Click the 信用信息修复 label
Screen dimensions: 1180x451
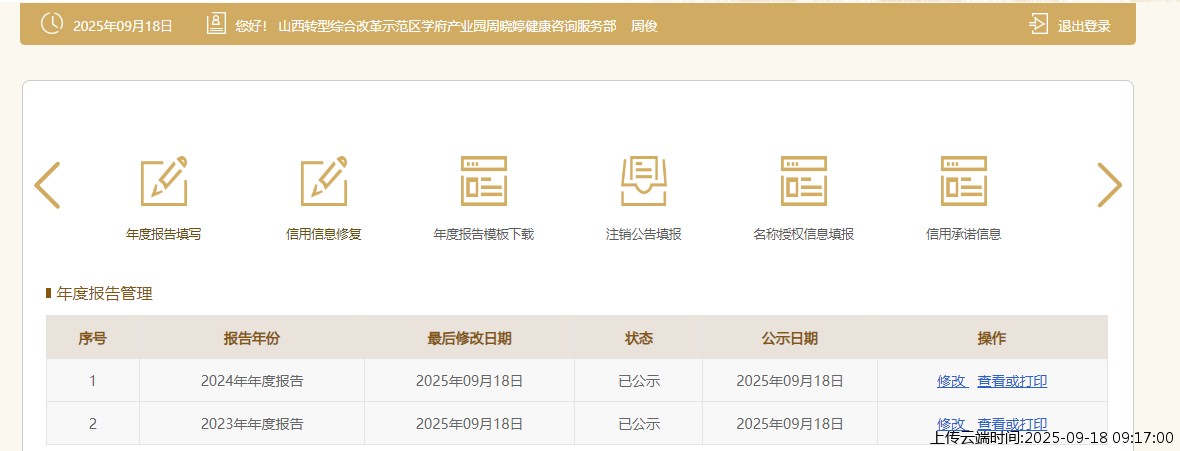point(324,234)
